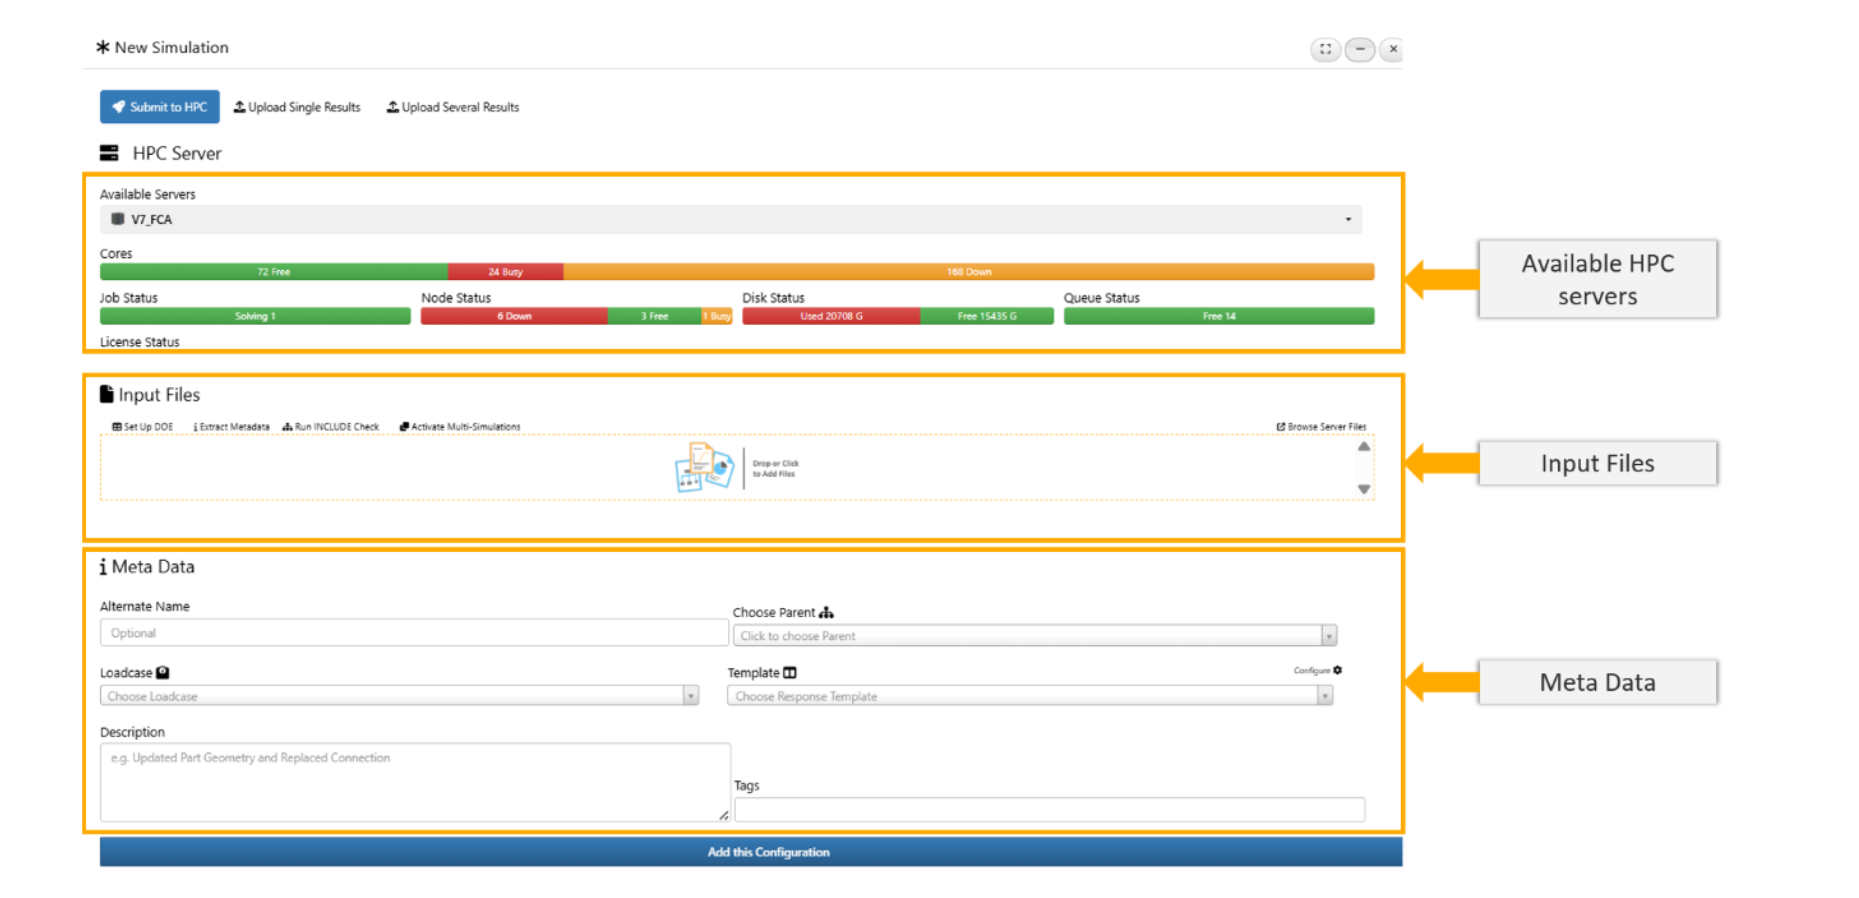This screenshot has height=898, width=1859.
Task: Click the Extract Metadata info icon
Action: point(195,427)
